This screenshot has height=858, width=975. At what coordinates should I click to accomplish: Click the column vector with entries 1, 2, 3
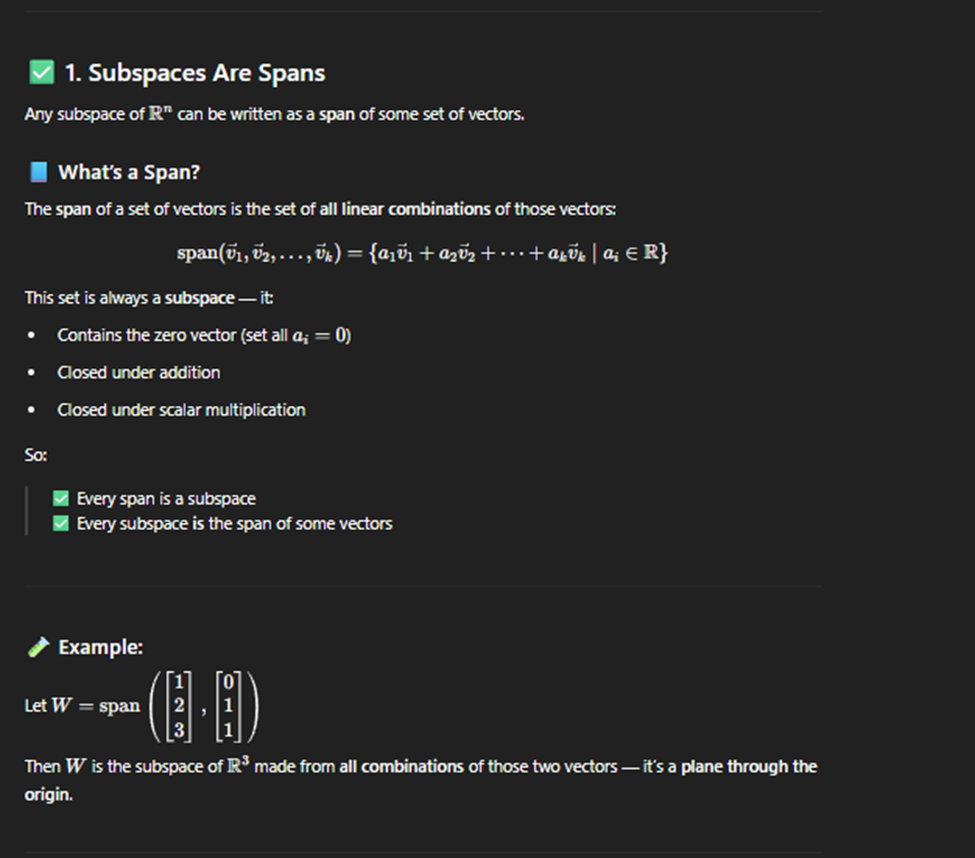179,706
